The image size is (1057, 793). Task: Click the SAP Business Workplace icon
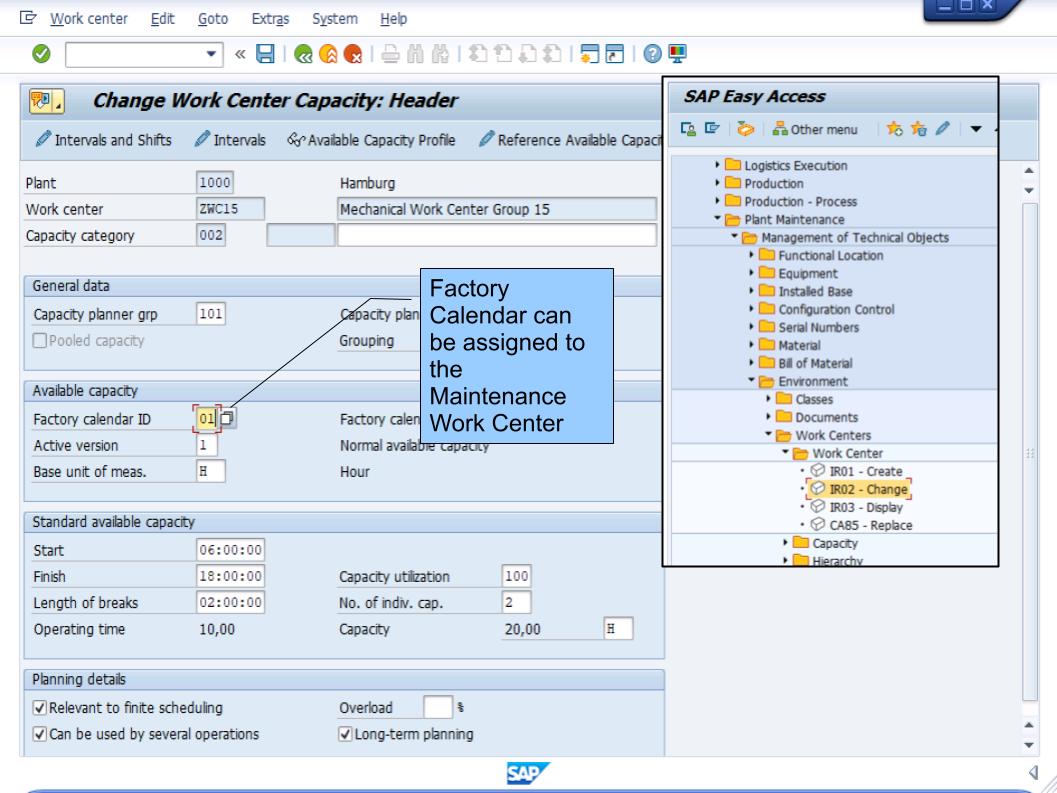745,128
